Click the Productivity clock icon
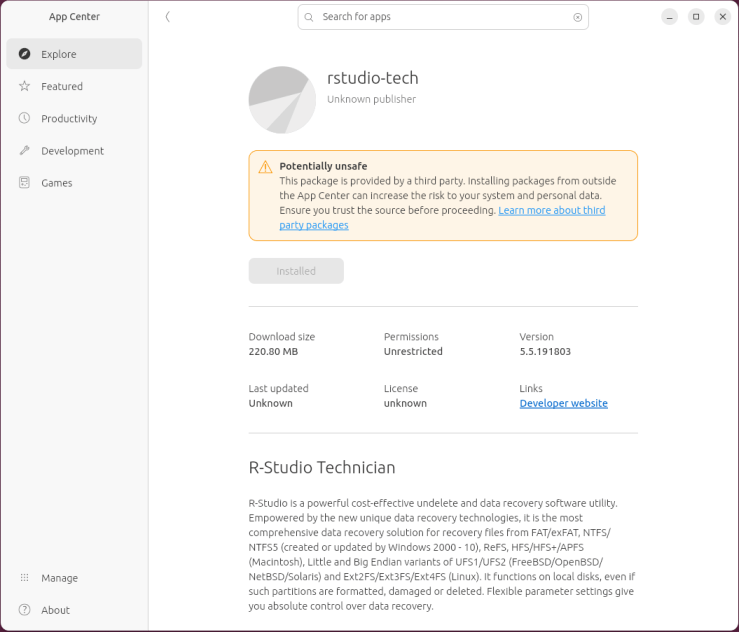Viewport: 739px width, 632px height. click(25, 118)
